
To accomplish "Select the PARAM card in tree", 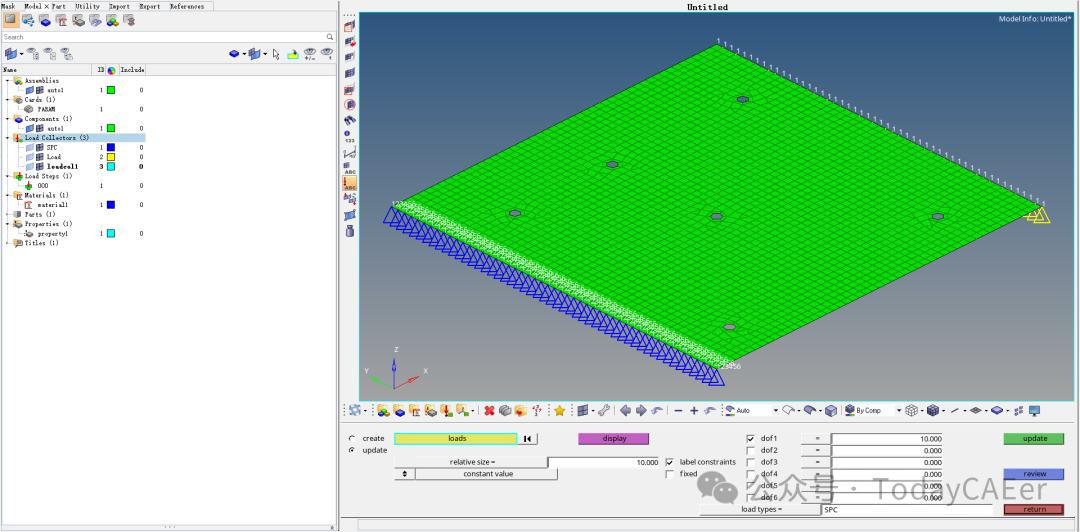I will tap(46, 109).
